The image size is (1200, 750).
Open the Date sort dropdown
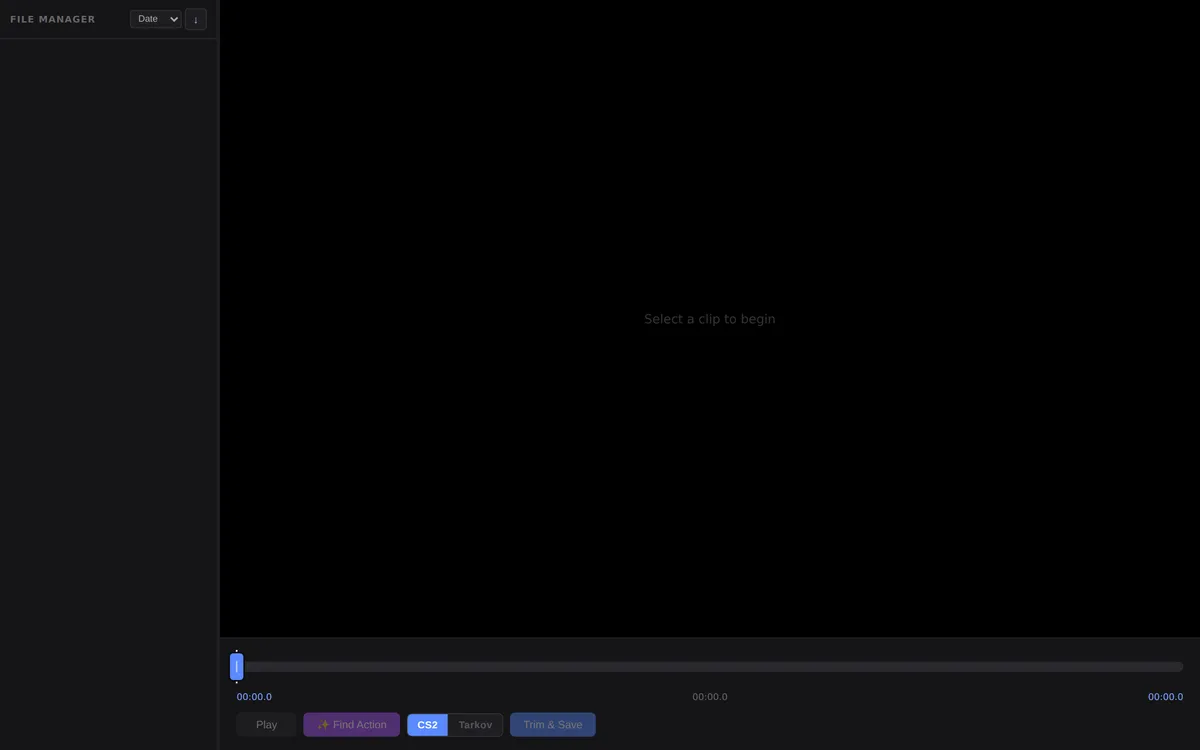(155, 19)
